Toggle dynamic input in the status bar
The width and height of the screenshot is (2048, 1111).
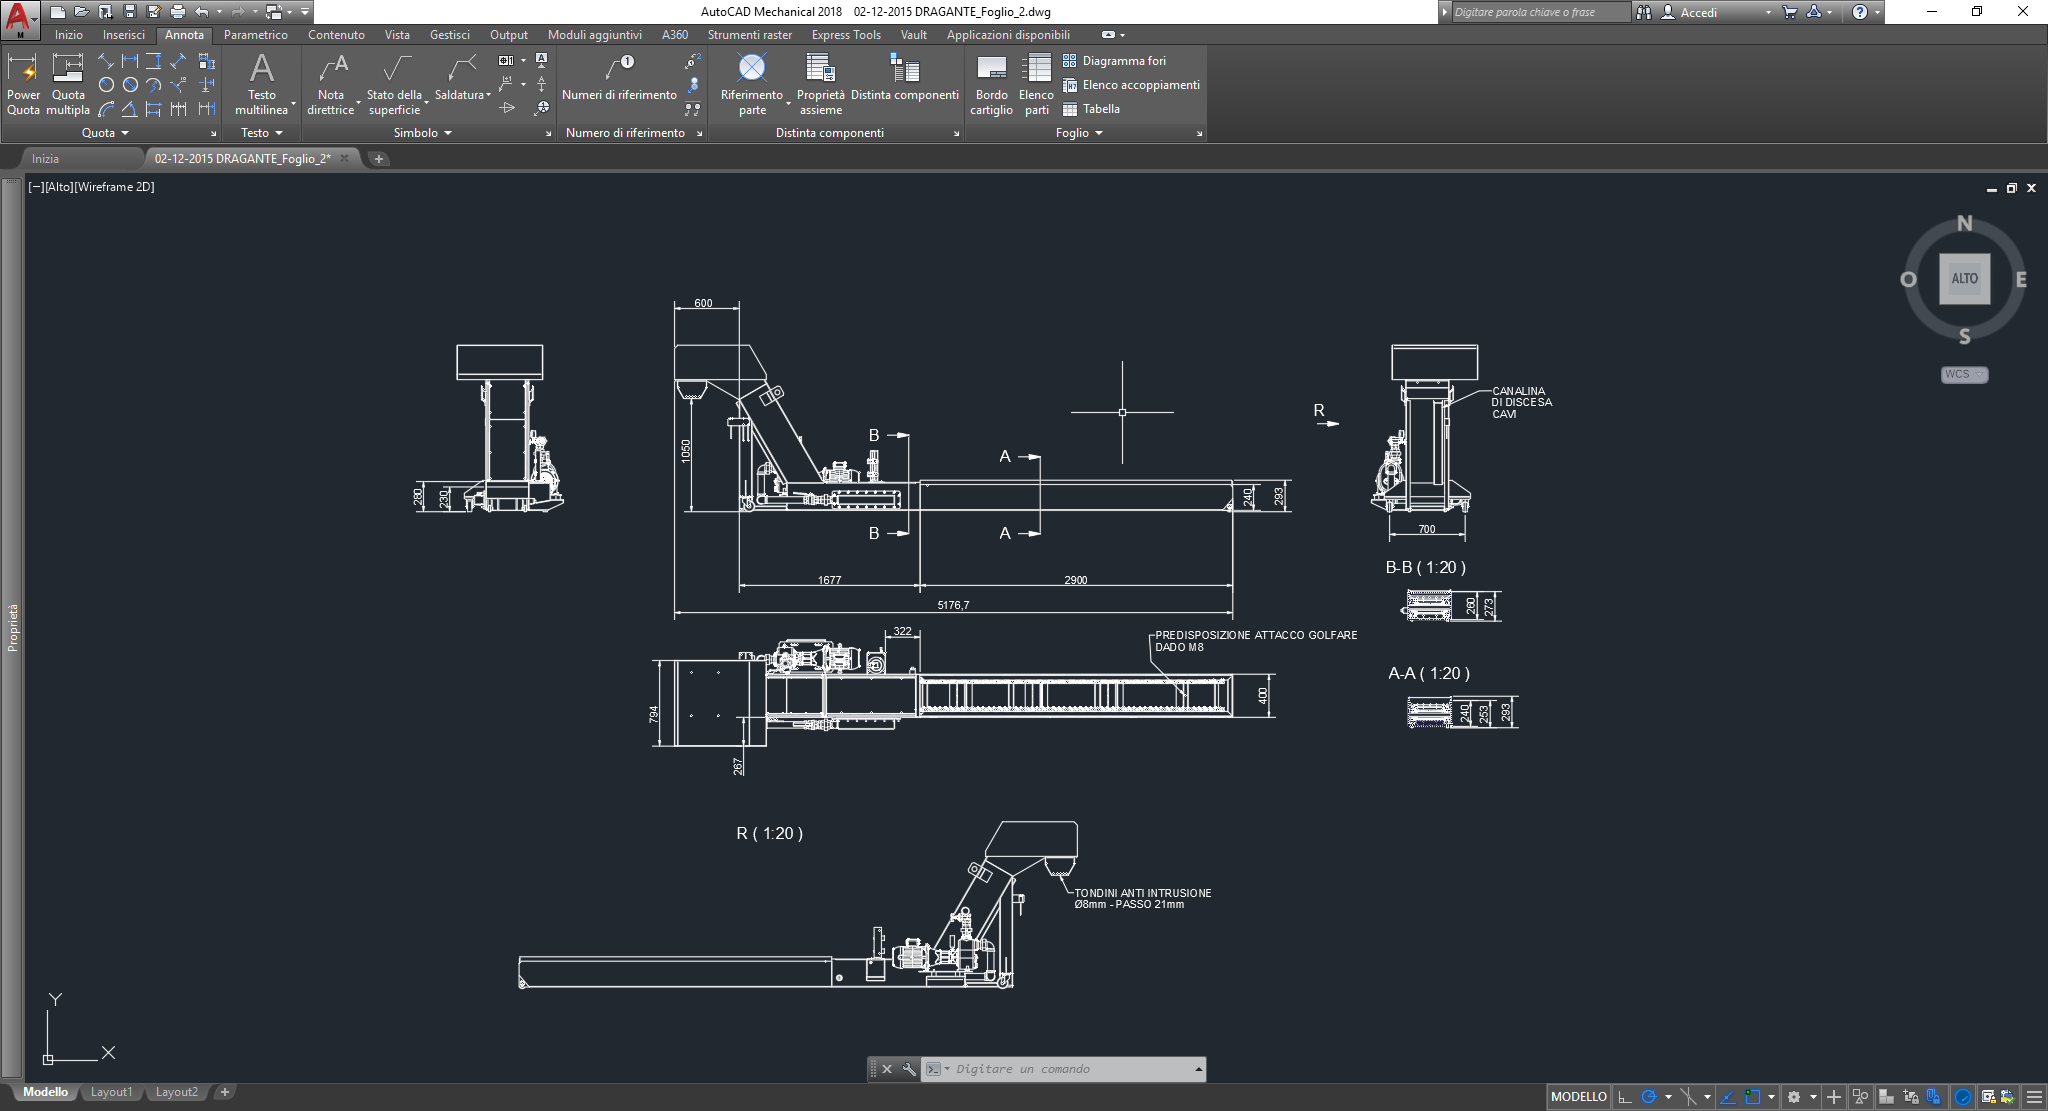pyautogui.click(x=1833, y=1097)
